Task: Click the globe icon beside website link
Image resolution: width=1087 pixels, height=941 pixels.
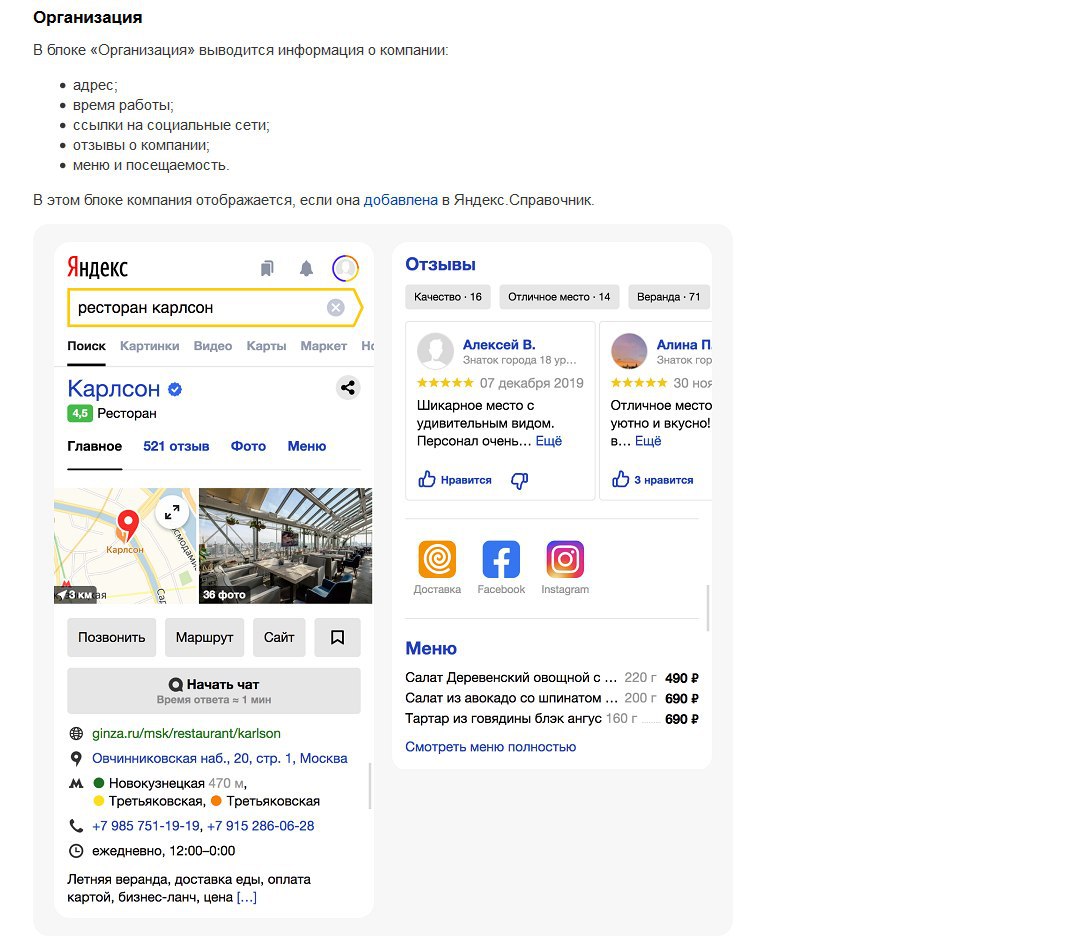Action: tap(76, 734)
